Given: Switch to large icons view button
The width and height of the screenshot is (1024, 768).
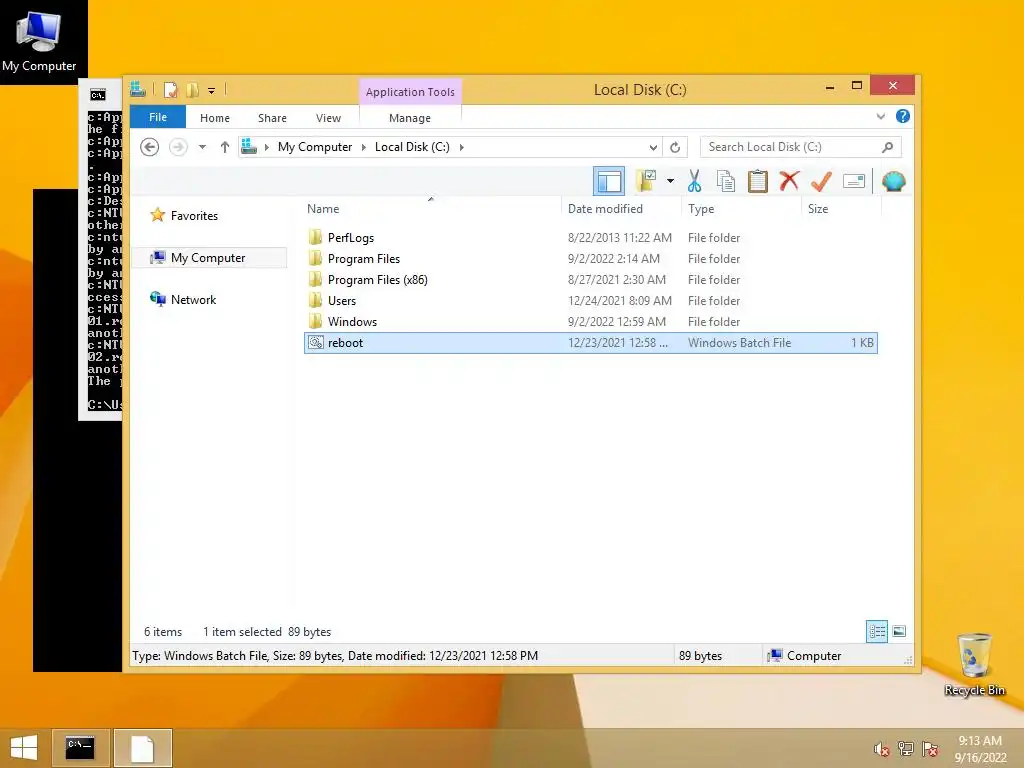Looking at the screenshot, I should click(899, 632).
